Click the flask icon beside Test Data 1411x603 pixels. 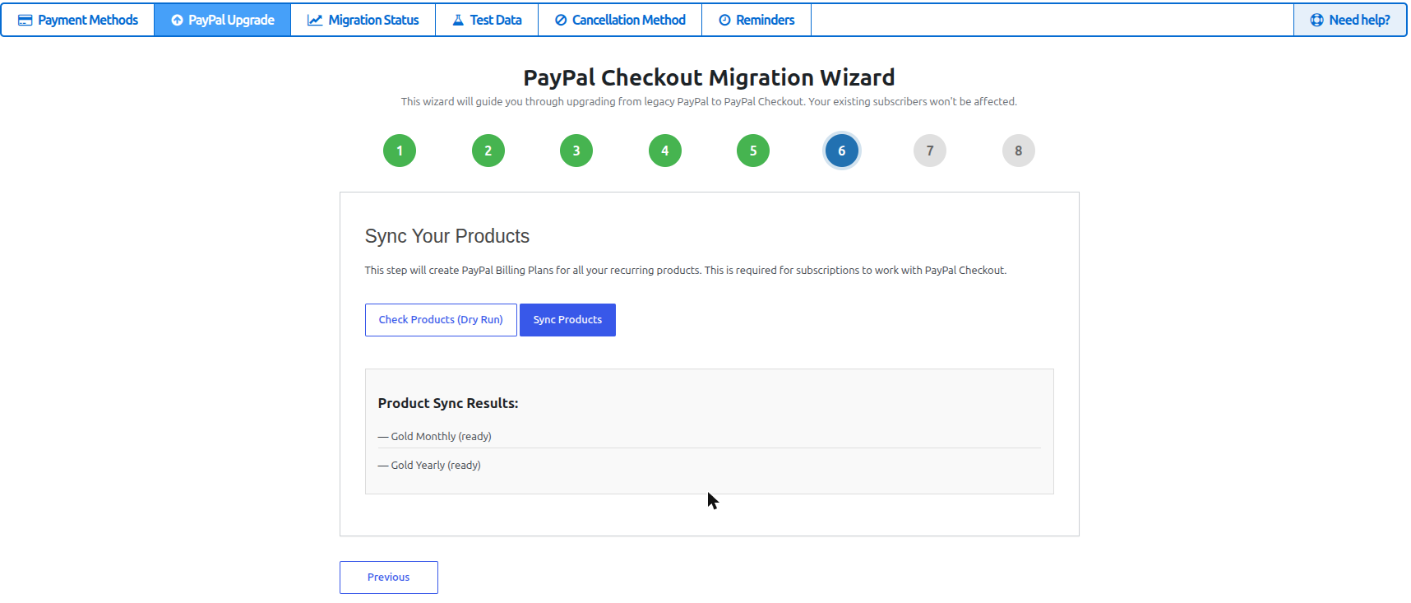click(458, 20)
